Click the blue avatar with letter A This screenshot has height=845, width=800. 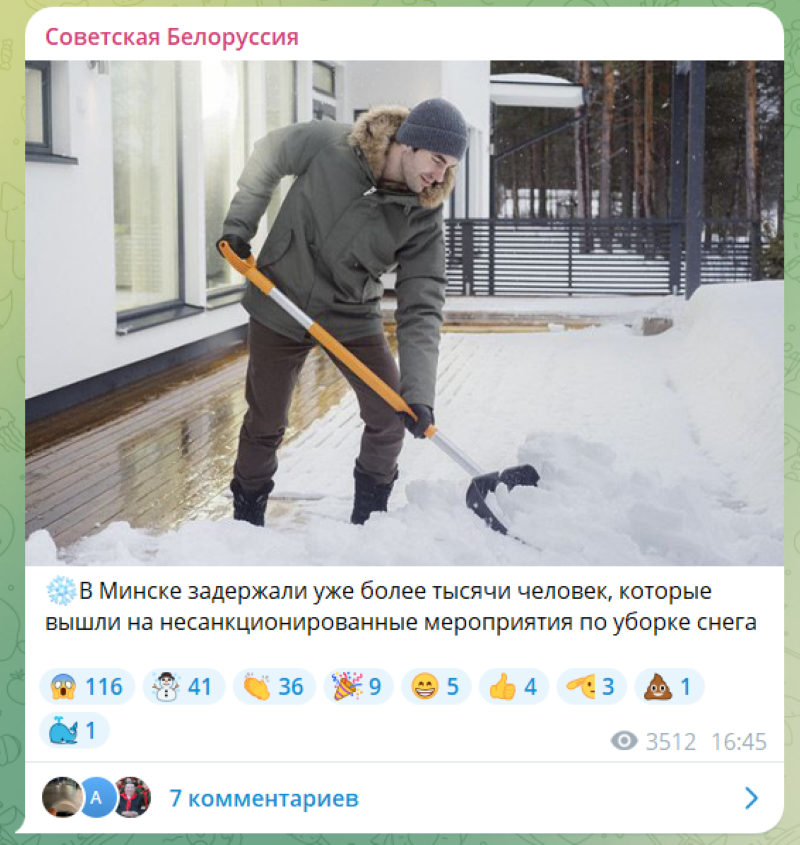[x=96, y=797]
